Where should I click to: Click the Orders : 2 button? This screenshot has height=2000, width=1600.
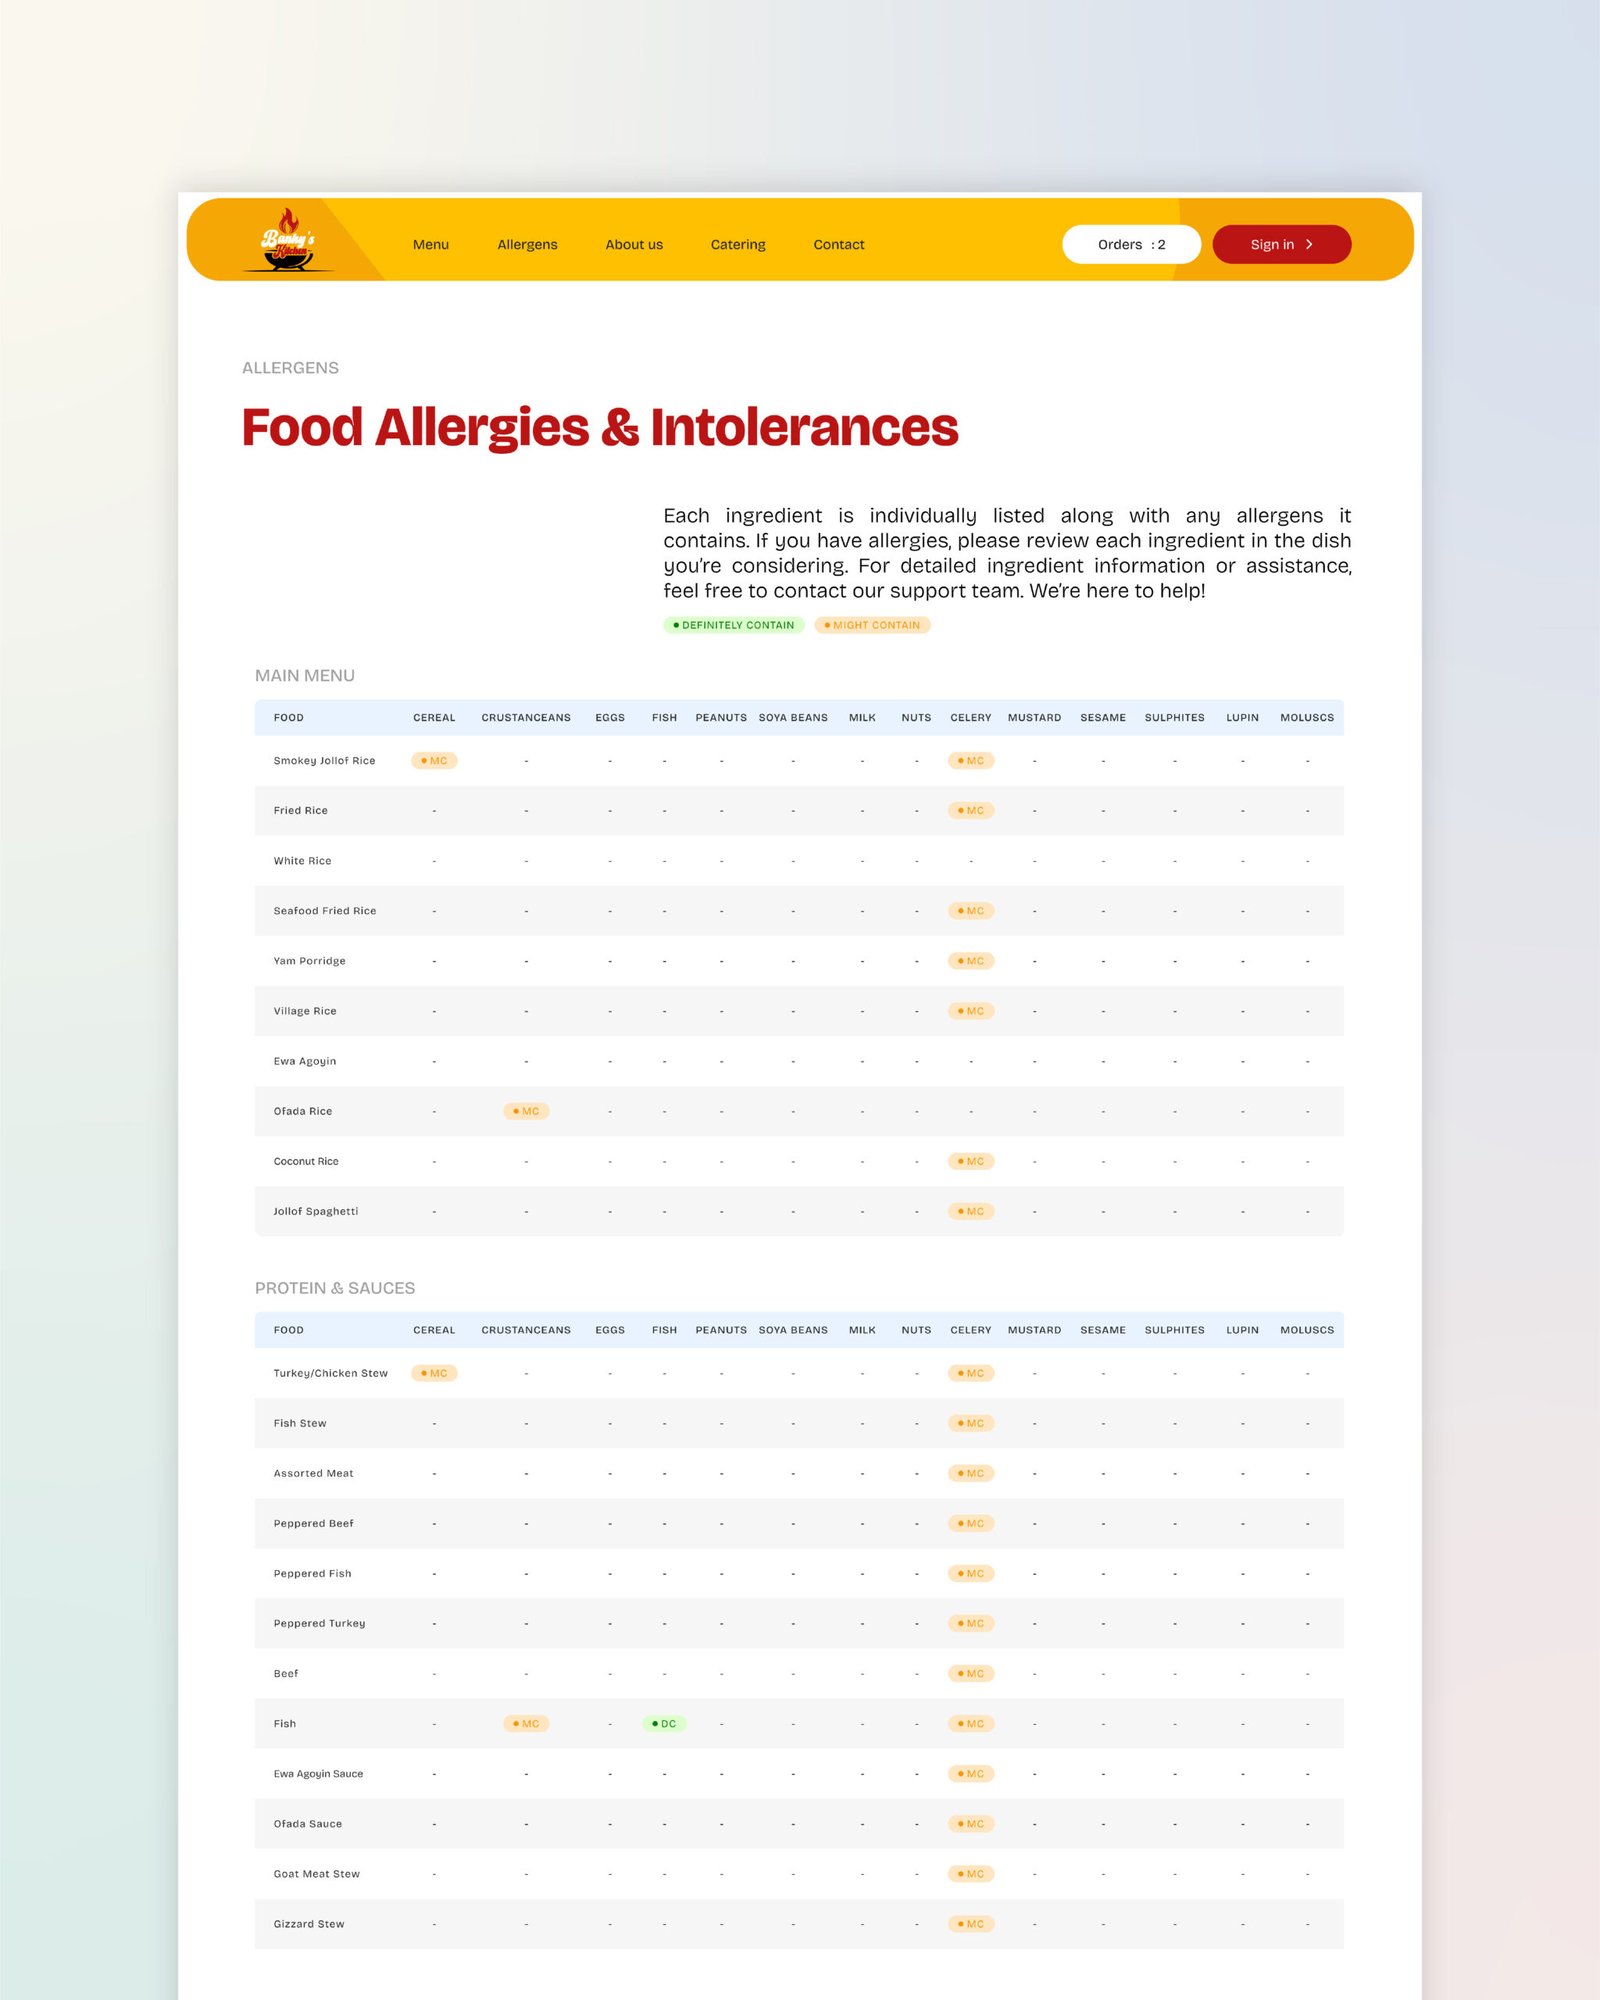coord(1131,245)
